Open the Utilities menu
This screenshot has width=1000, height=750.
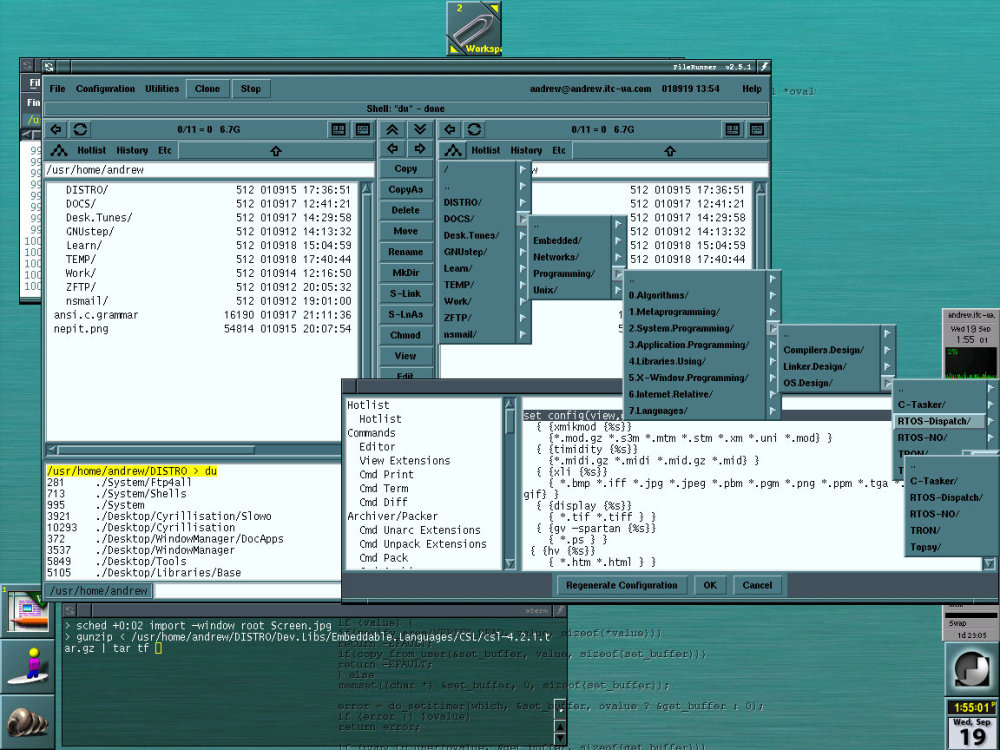(x=162, y=89)
